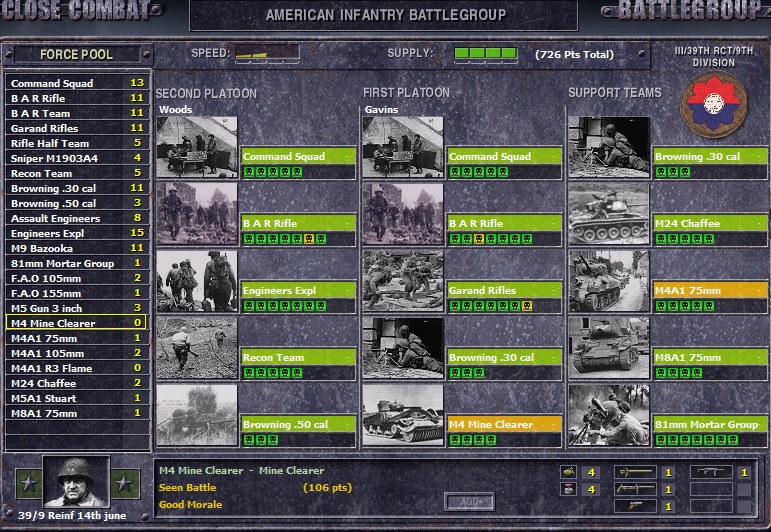Click Woods commander name label
This screenshot has height=532, width=771.
175,109
